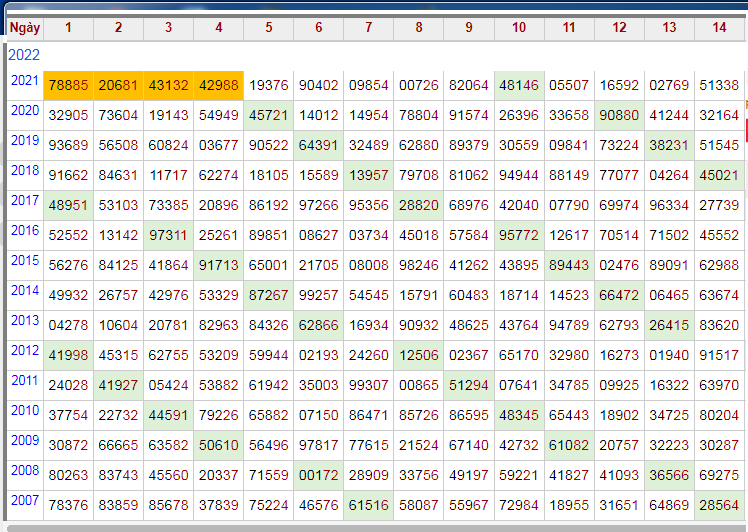Screen dimensions: 748x532
Task: Select column header 14
Action: coord(719,27)
